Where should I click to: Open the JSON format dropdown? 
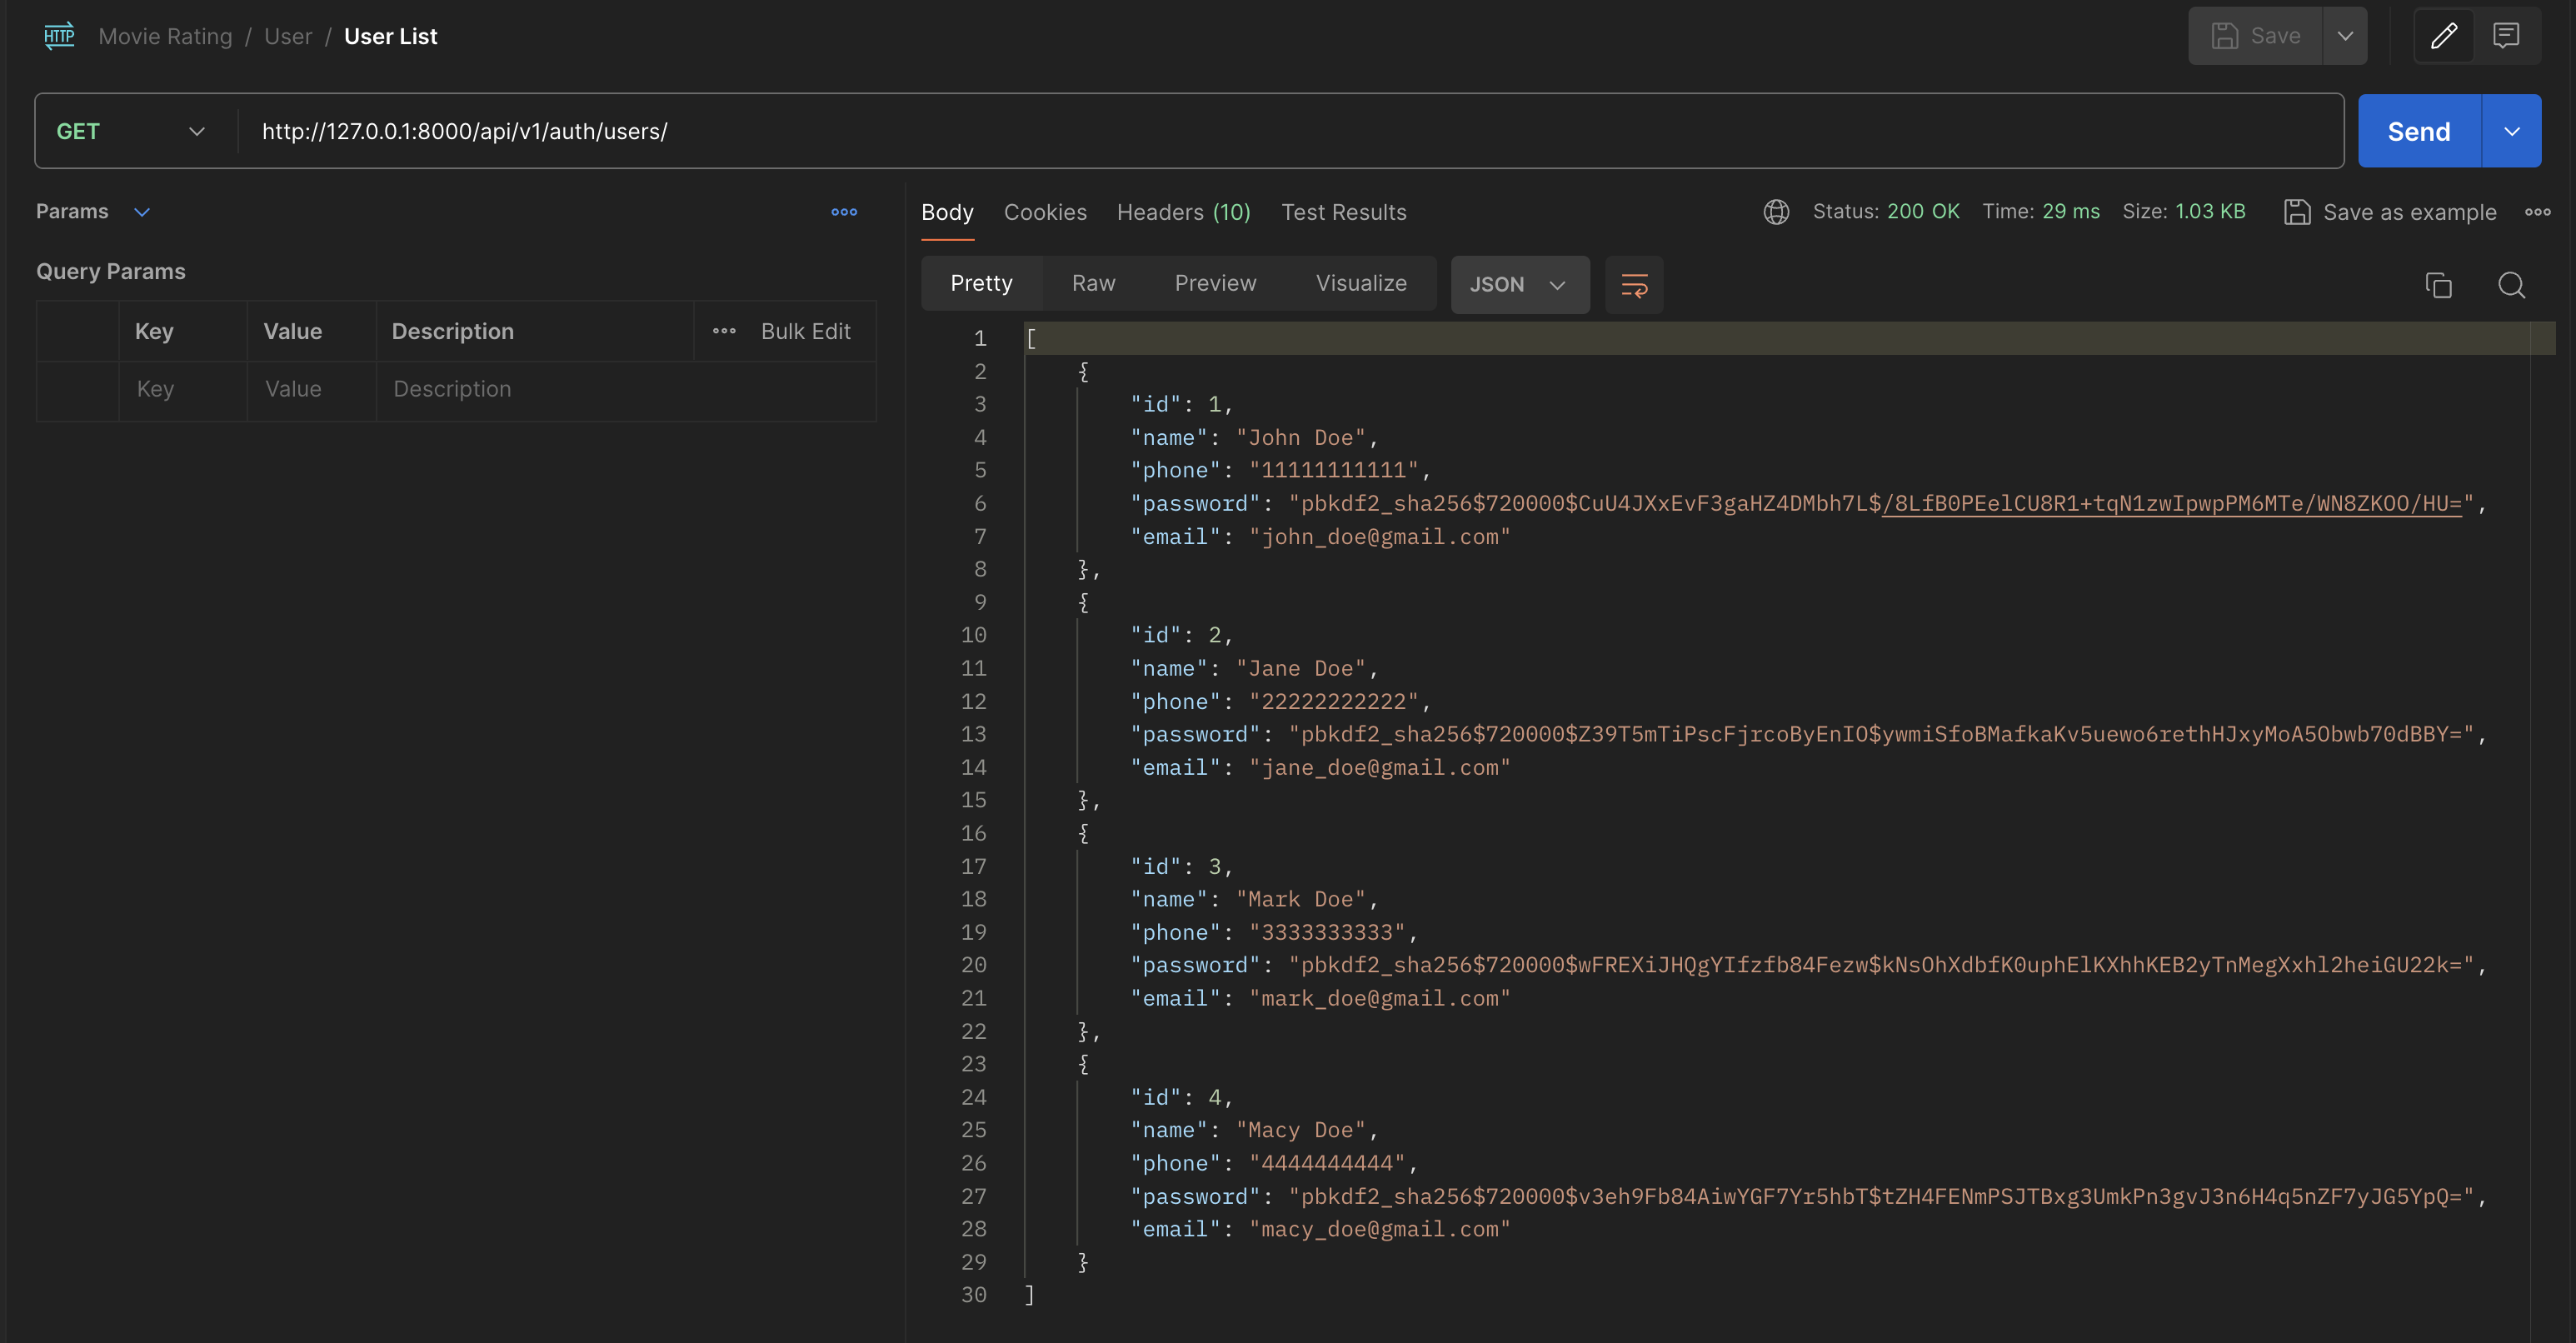point(1518,285)
